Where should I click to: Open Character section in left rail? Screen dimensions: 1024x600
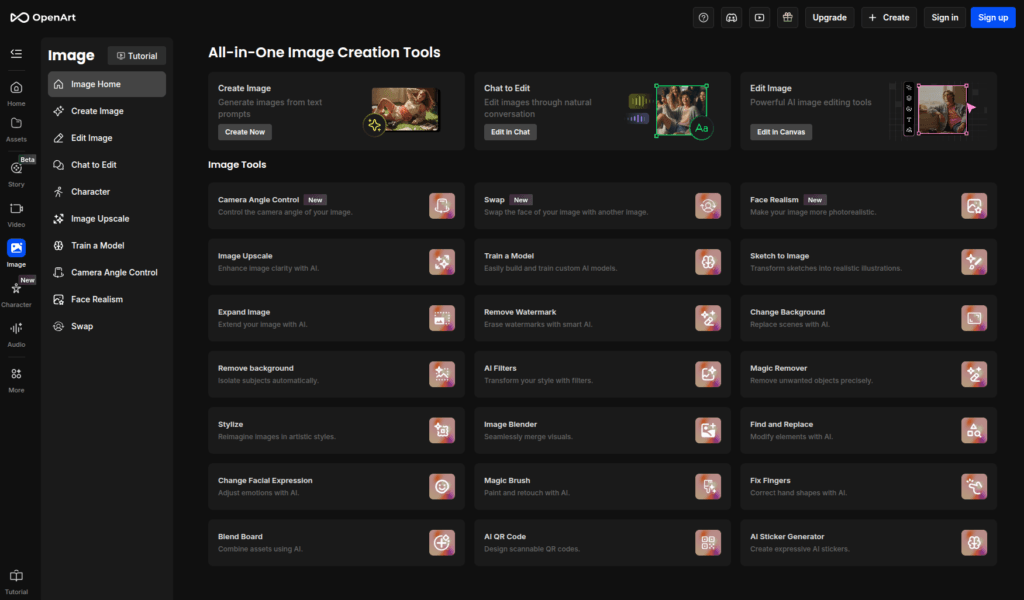click(16, 294)
